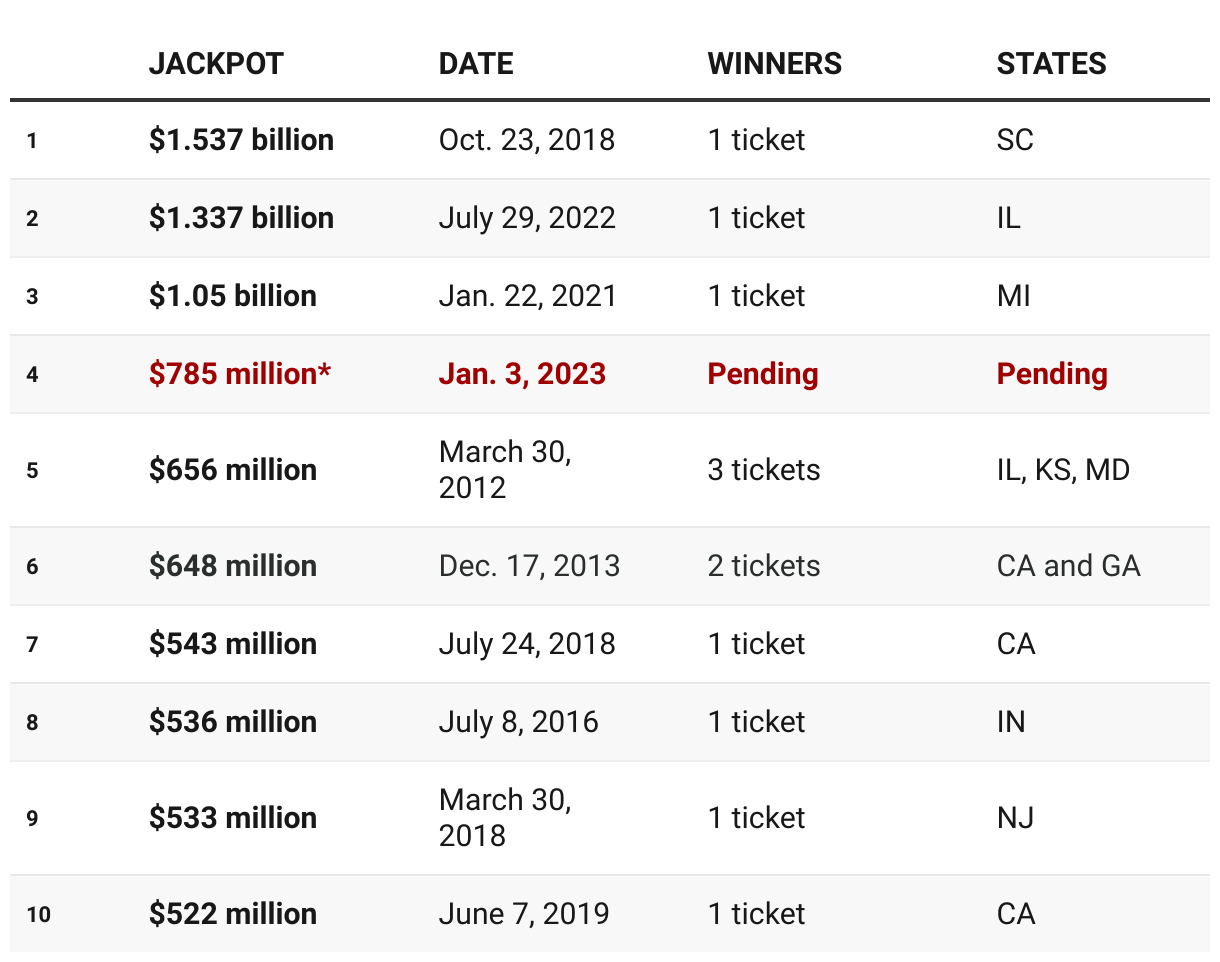Click the $543 million jackpot cell

(232, 644)
